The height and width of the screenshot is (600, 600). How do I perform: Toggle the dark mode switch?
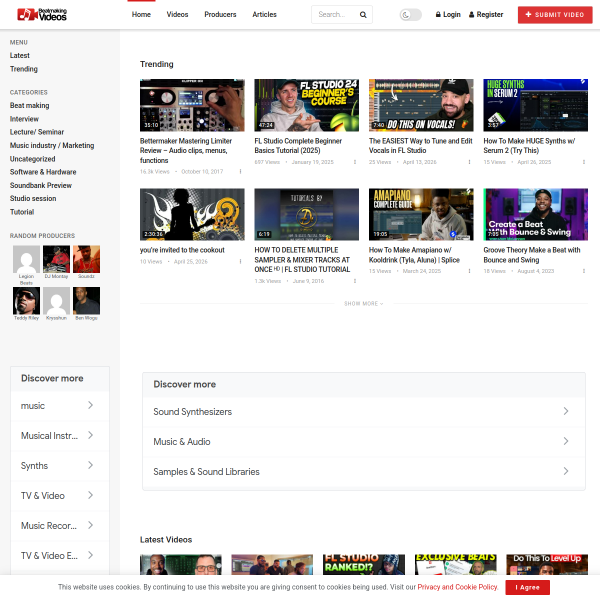[411, 15]
